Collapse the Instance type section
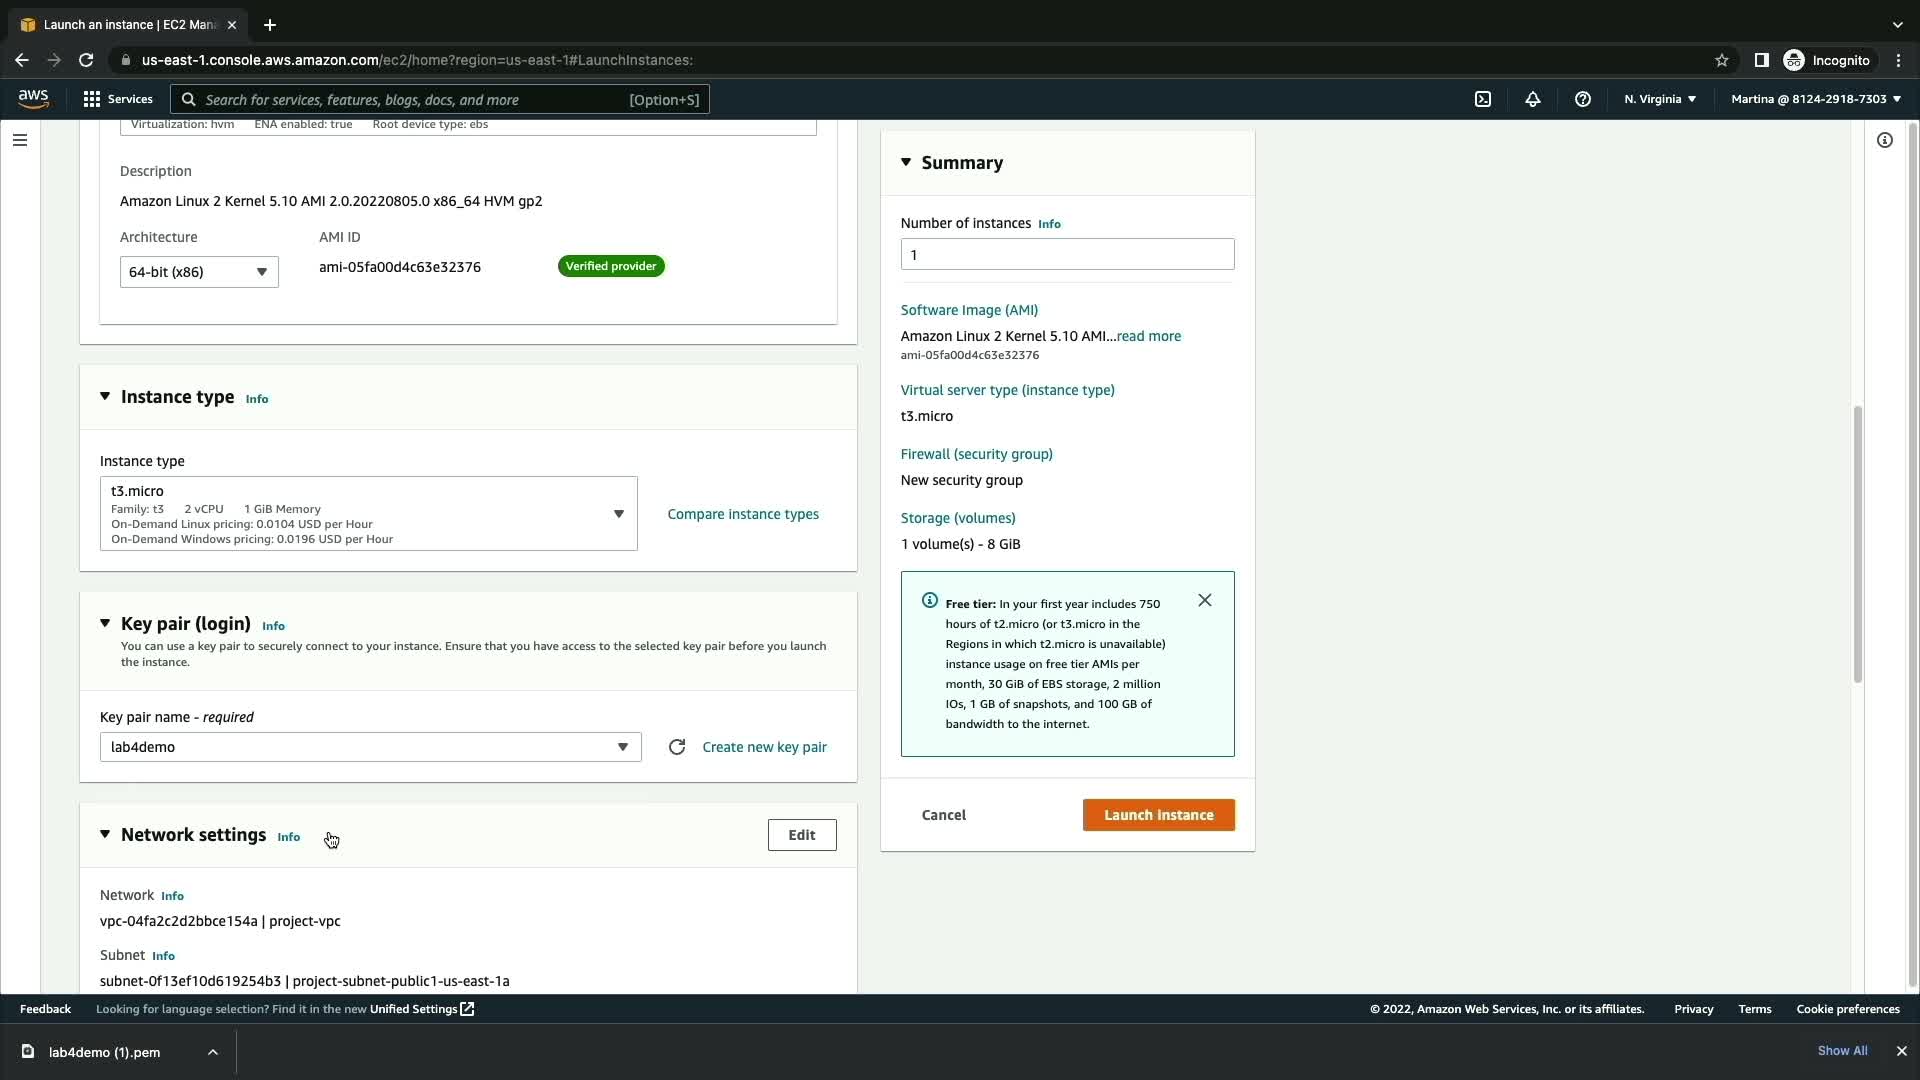The width and height of the screenshot is (1920, 1080). (x=105, y=397)
